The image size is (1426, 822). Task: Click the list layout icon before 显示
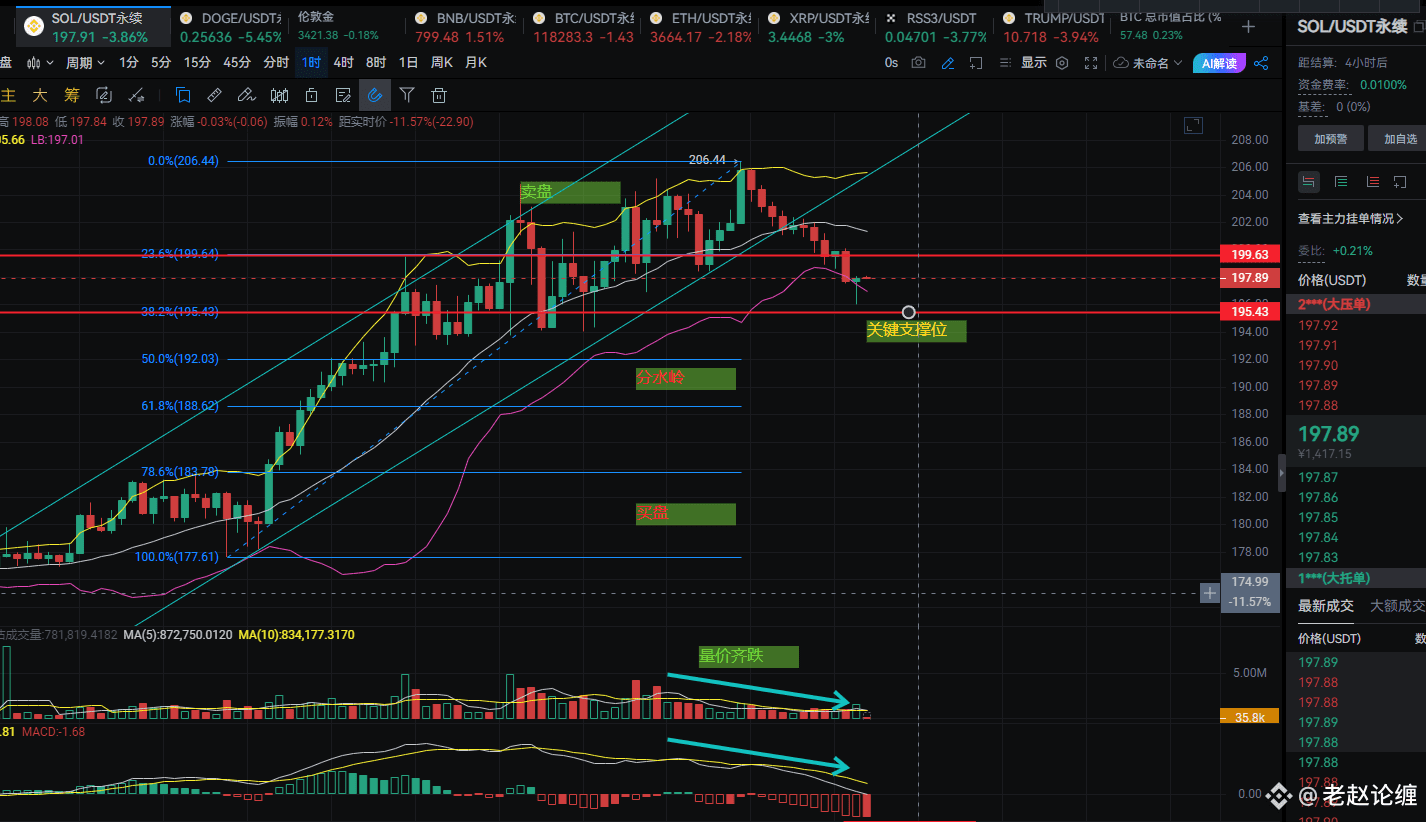pos(1005,63)
